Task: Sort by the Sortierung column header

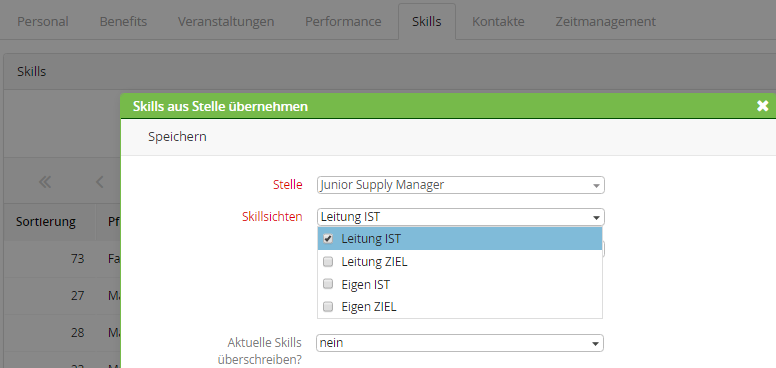Action: [46, 222]
